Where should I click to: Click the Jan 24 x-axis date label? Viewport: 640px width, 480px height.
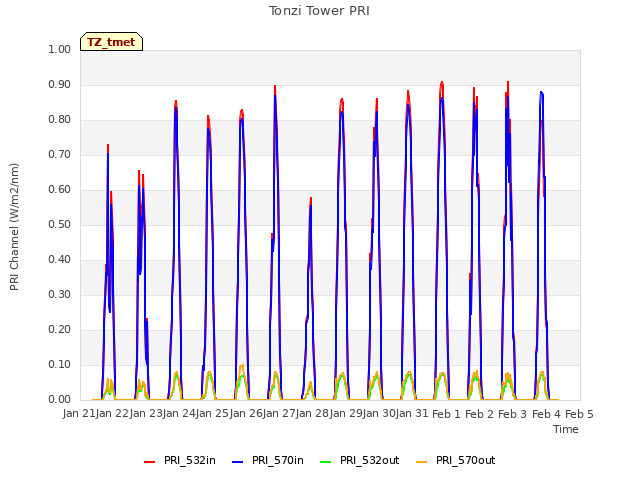pos(179,413)
